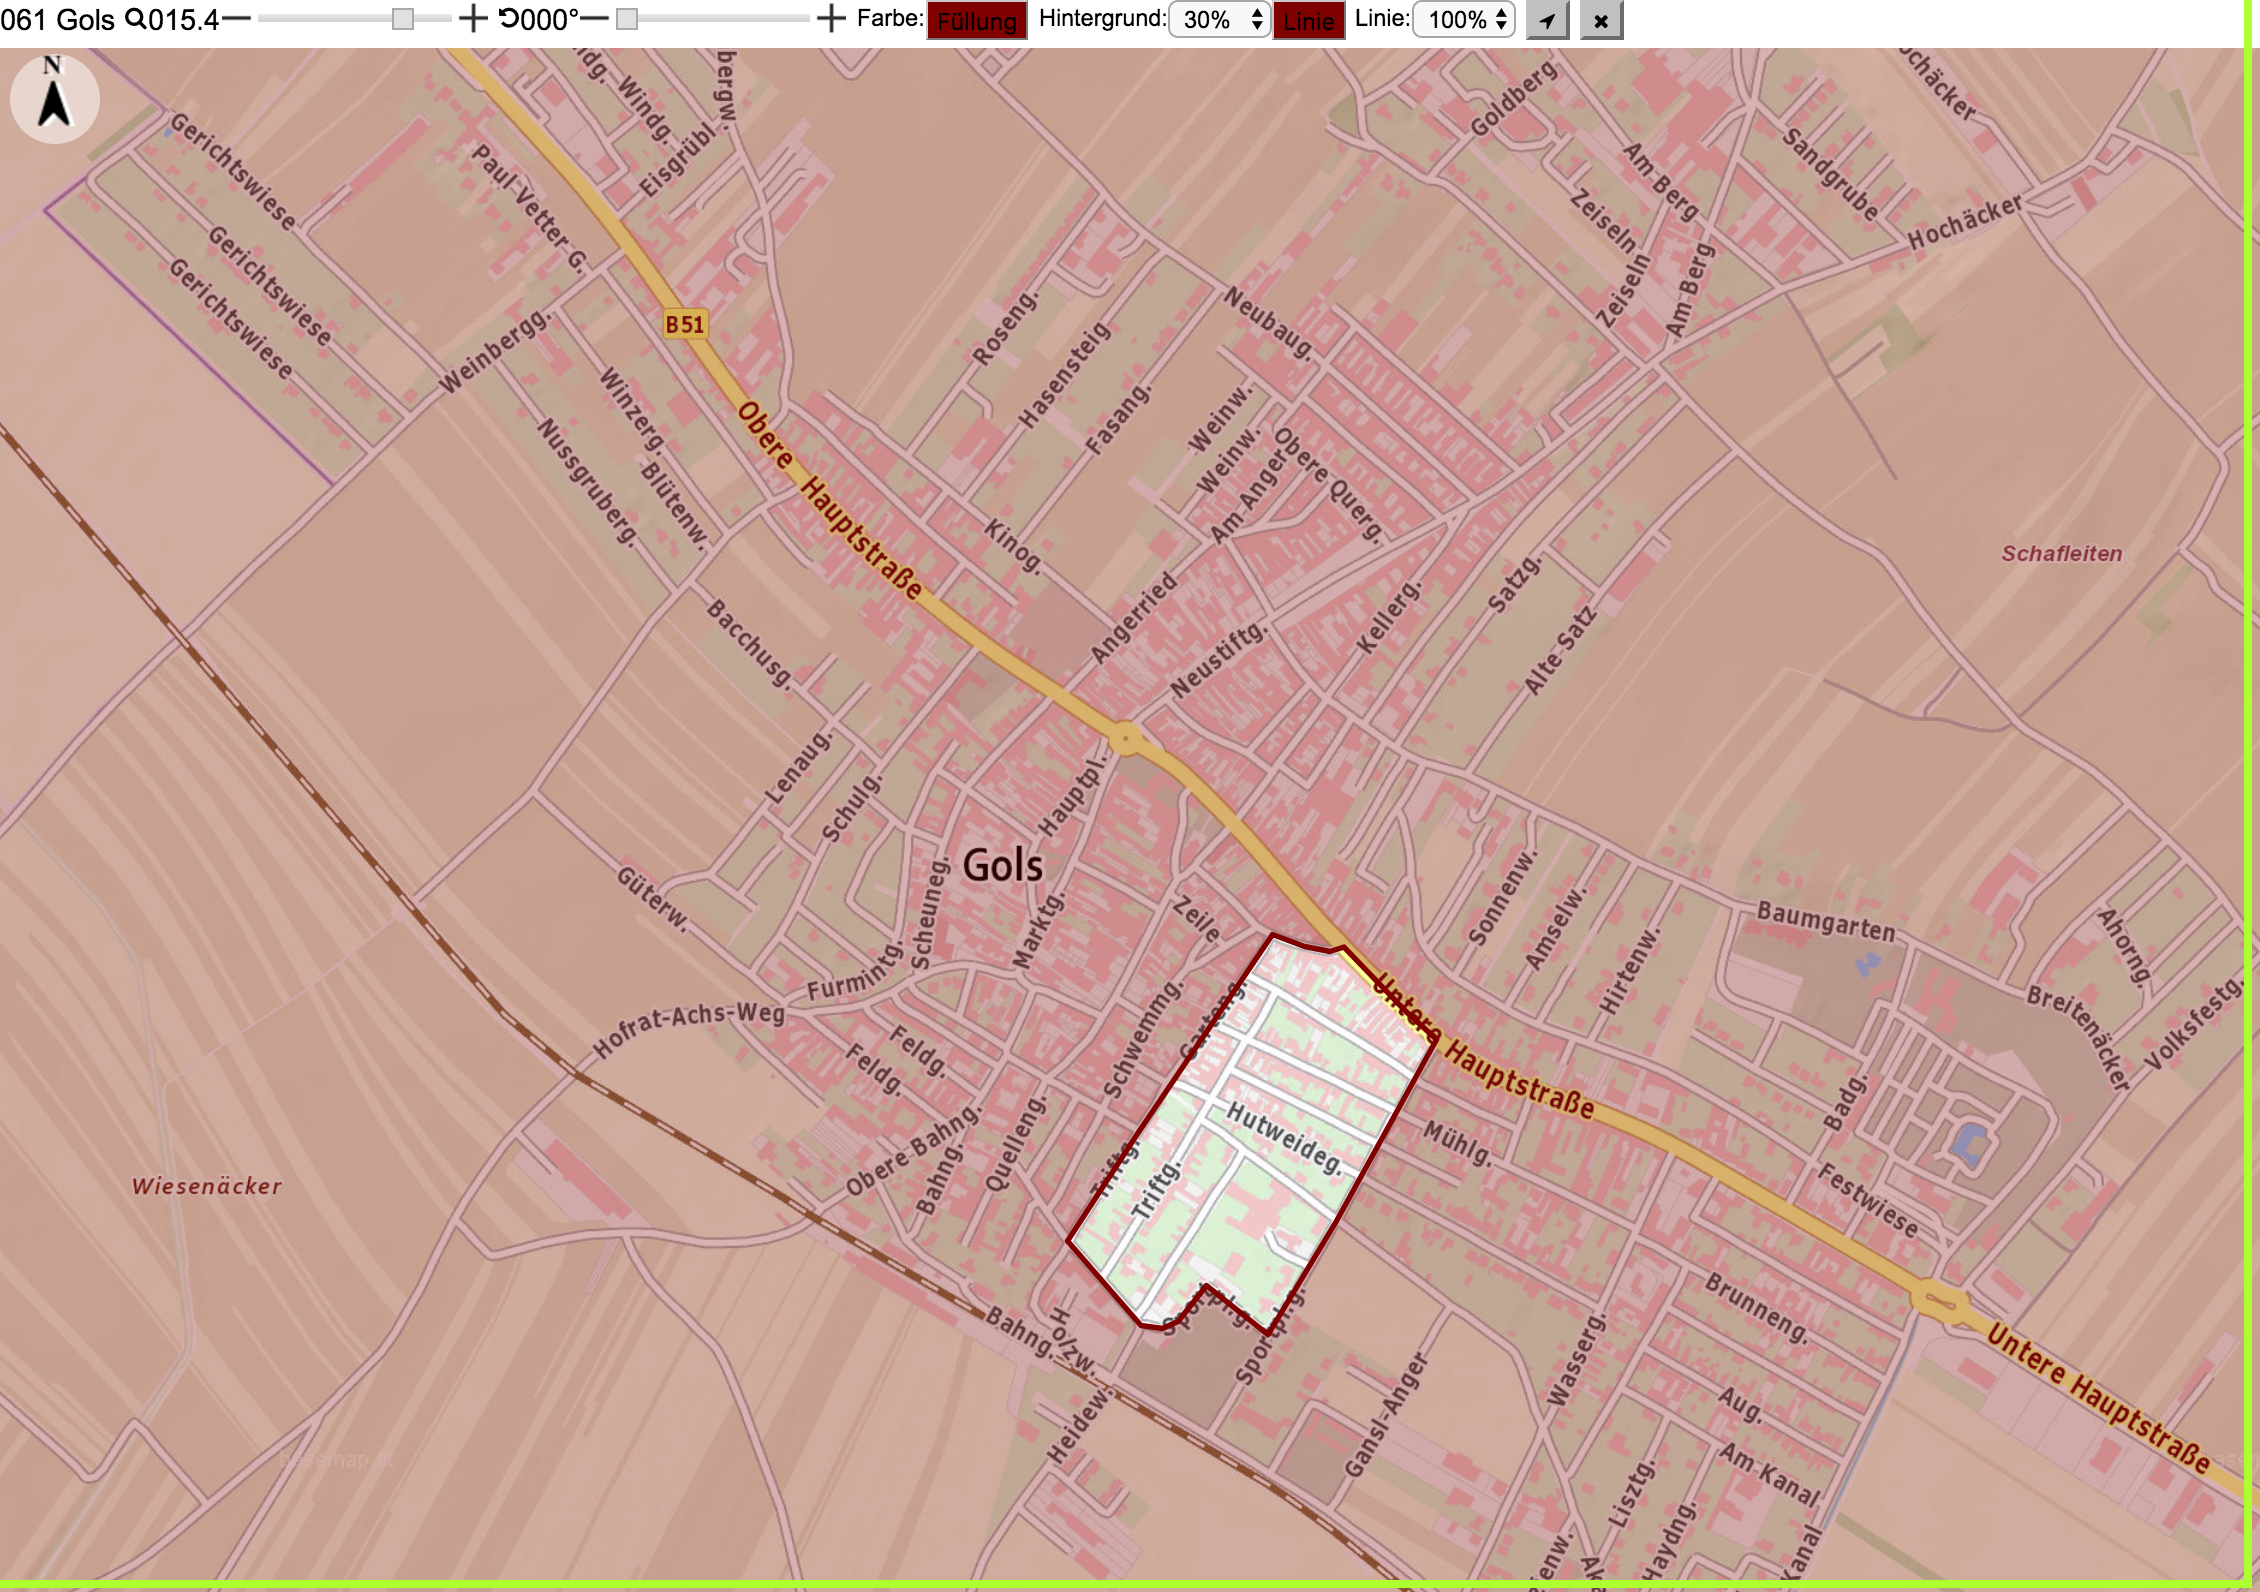
Task: Click the zoom plus button
Action: point(473,19)
